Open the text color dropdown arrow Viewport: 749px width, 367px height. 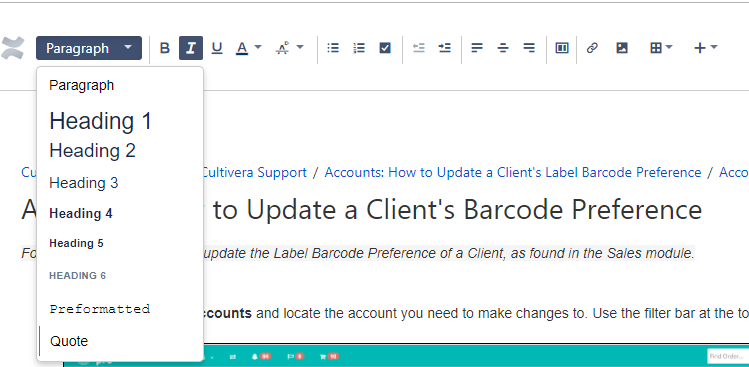pyautogui.click(x=258, y=47)
